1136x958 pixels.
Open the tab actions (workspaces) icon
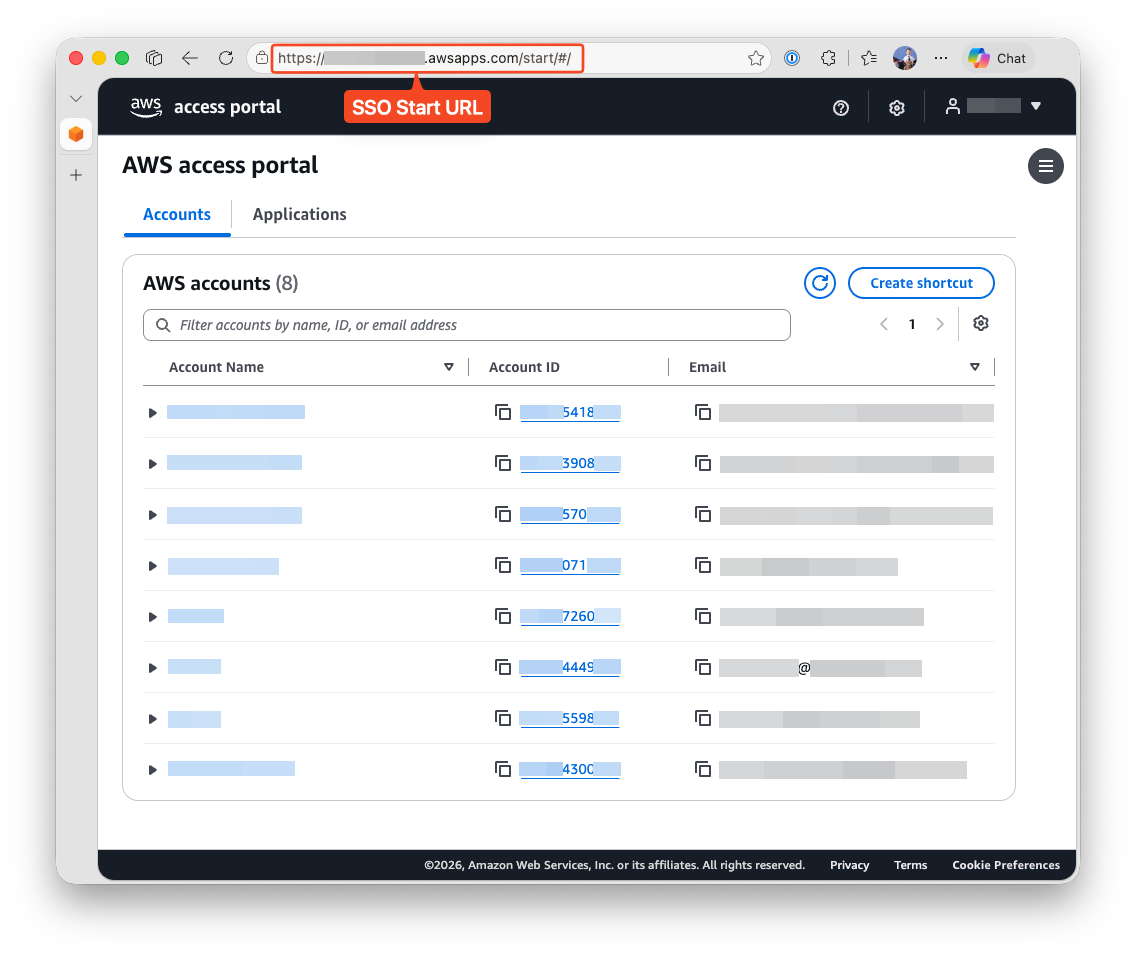pyautogui.click(x=154, y=58)
